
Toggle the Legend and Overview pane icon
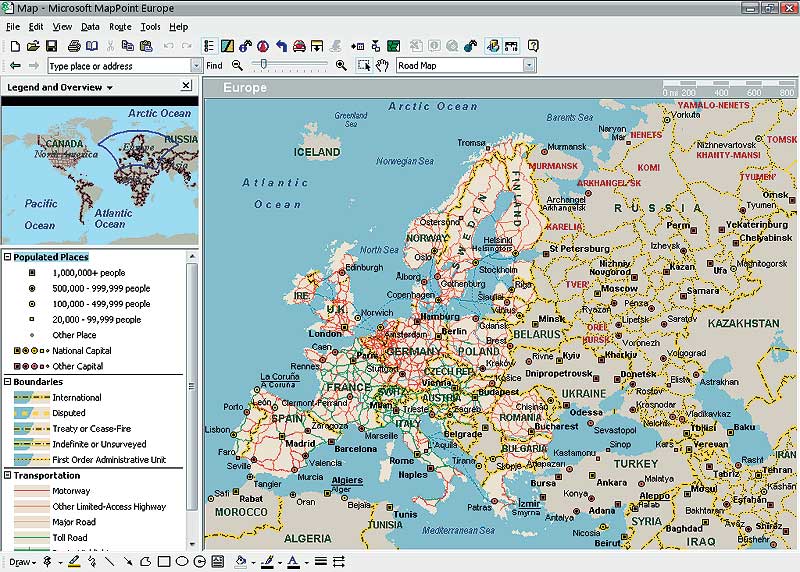209,46
